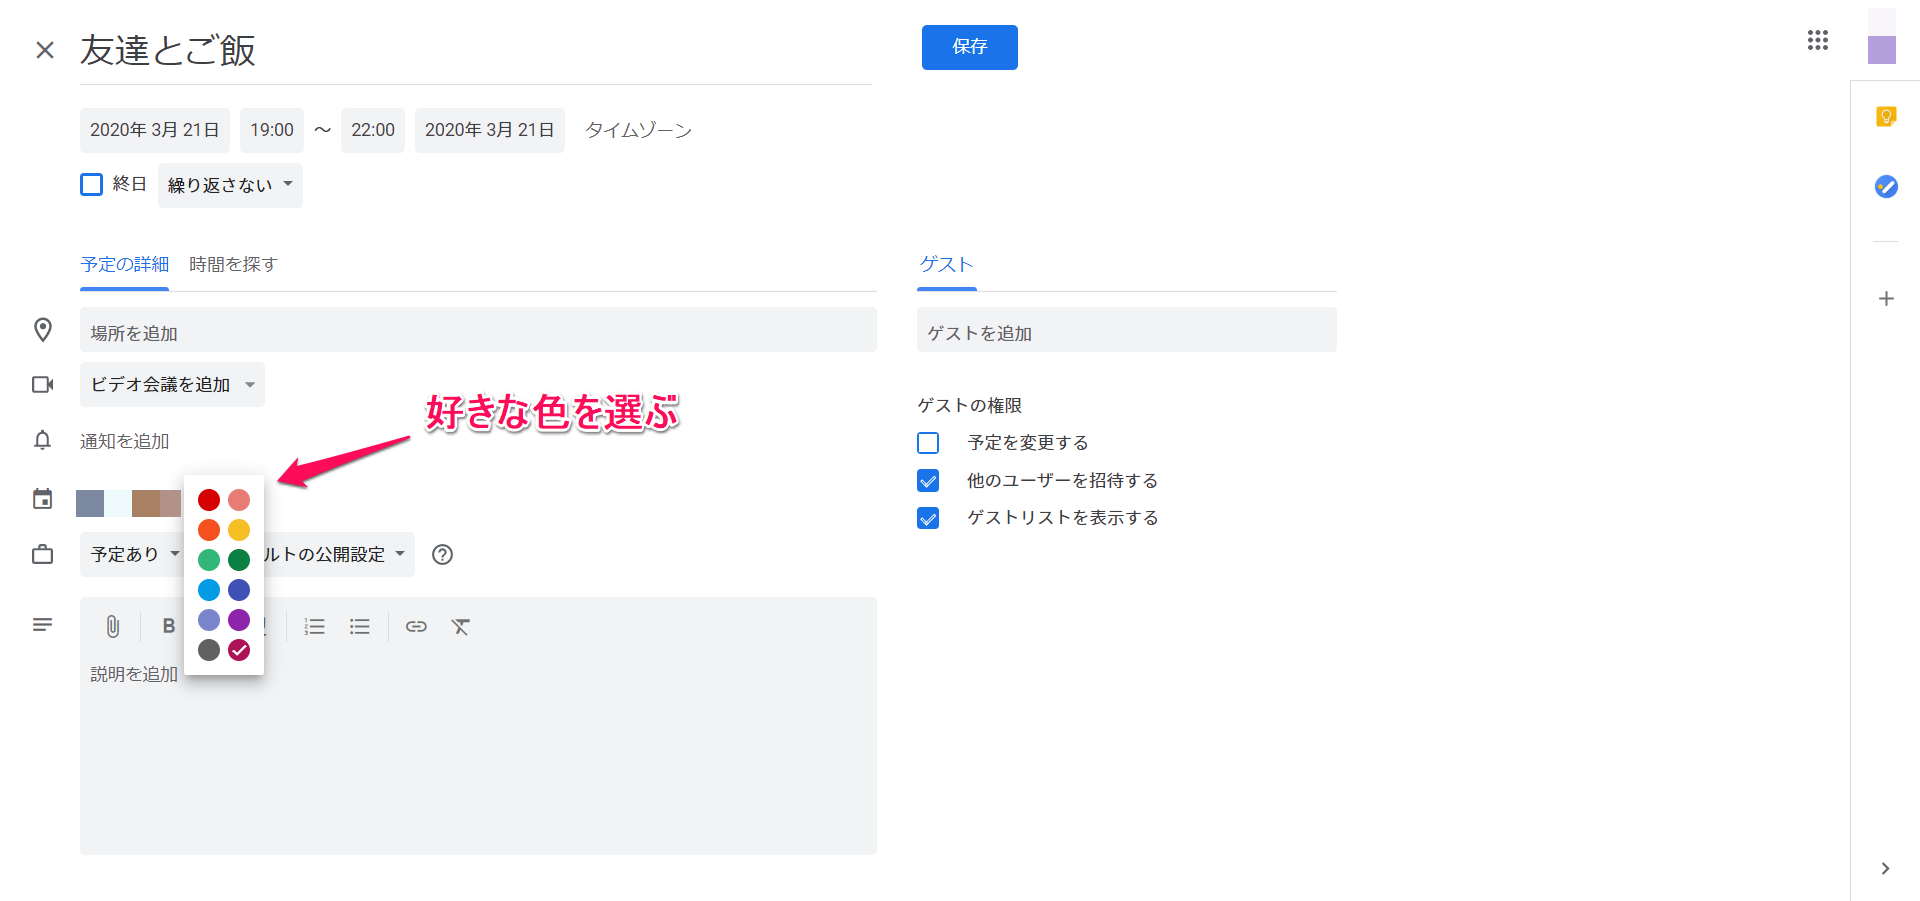Pick the light blue peacock color
Viewport: 1920px width, 901px height.
click(x=209, y=590)
